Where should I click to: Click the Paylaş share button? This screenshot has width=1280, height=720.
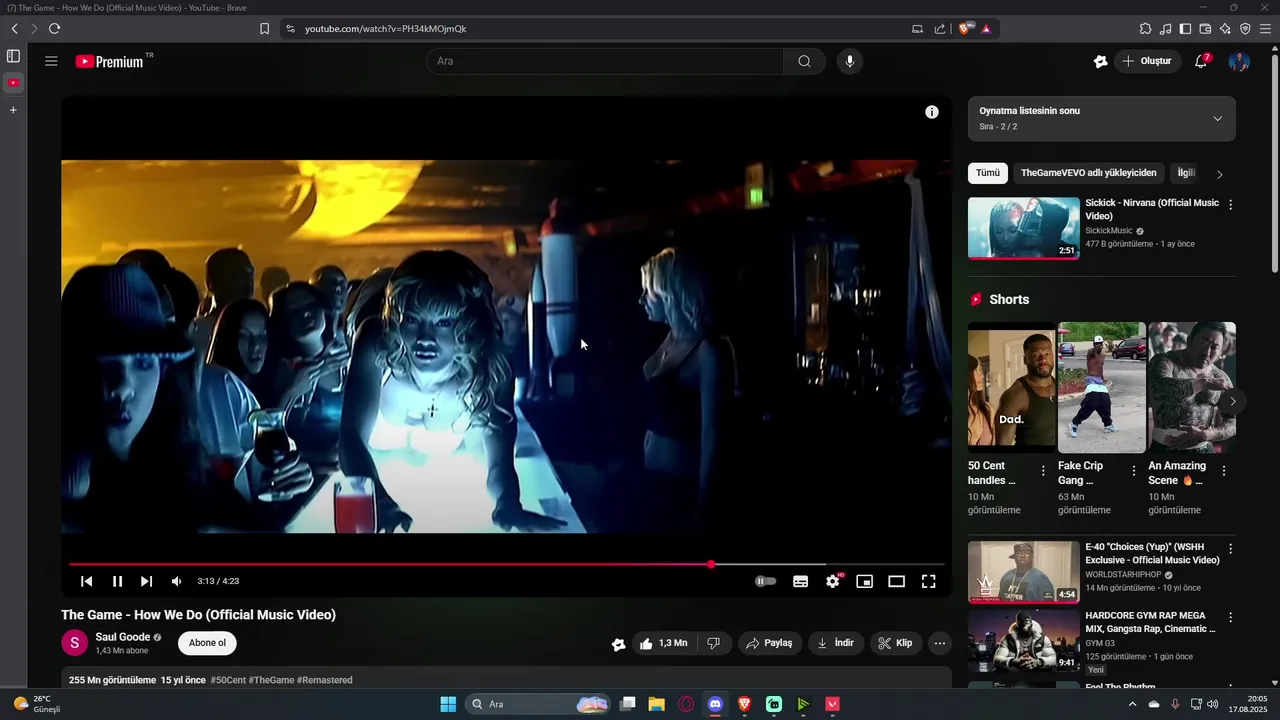click(x=769, y=643)
